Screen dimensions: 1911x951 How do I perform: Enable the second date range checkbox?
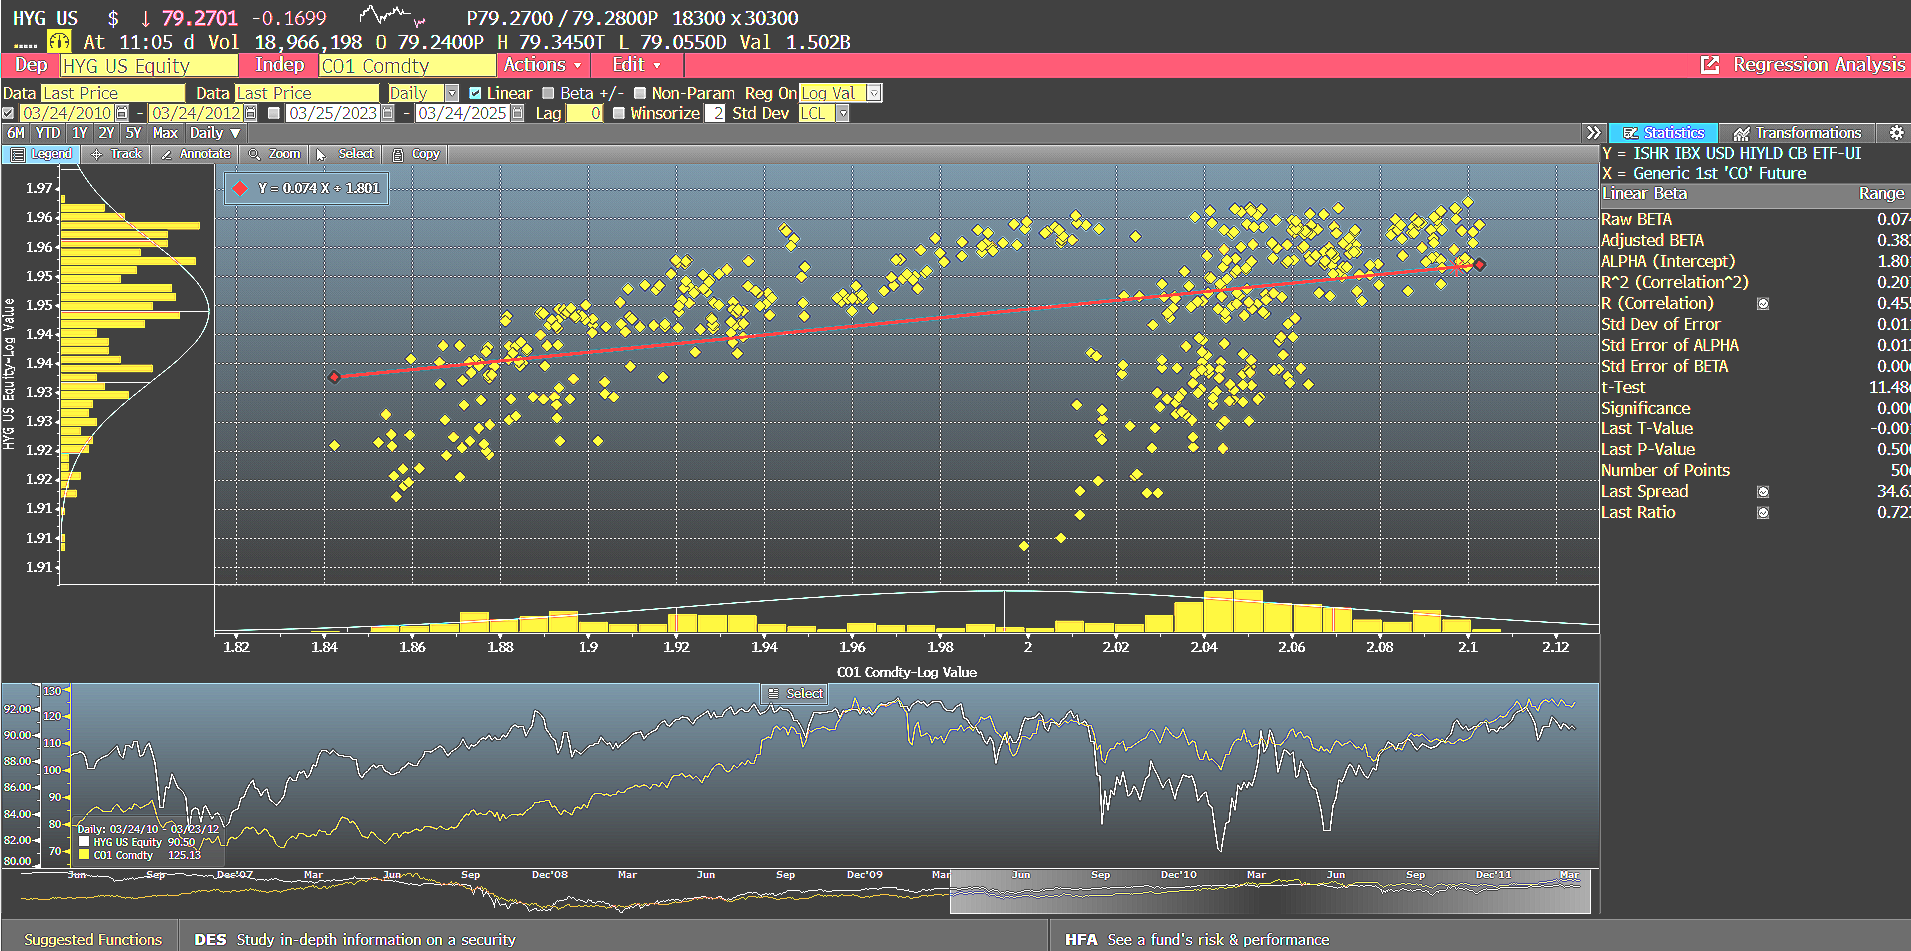274,113
